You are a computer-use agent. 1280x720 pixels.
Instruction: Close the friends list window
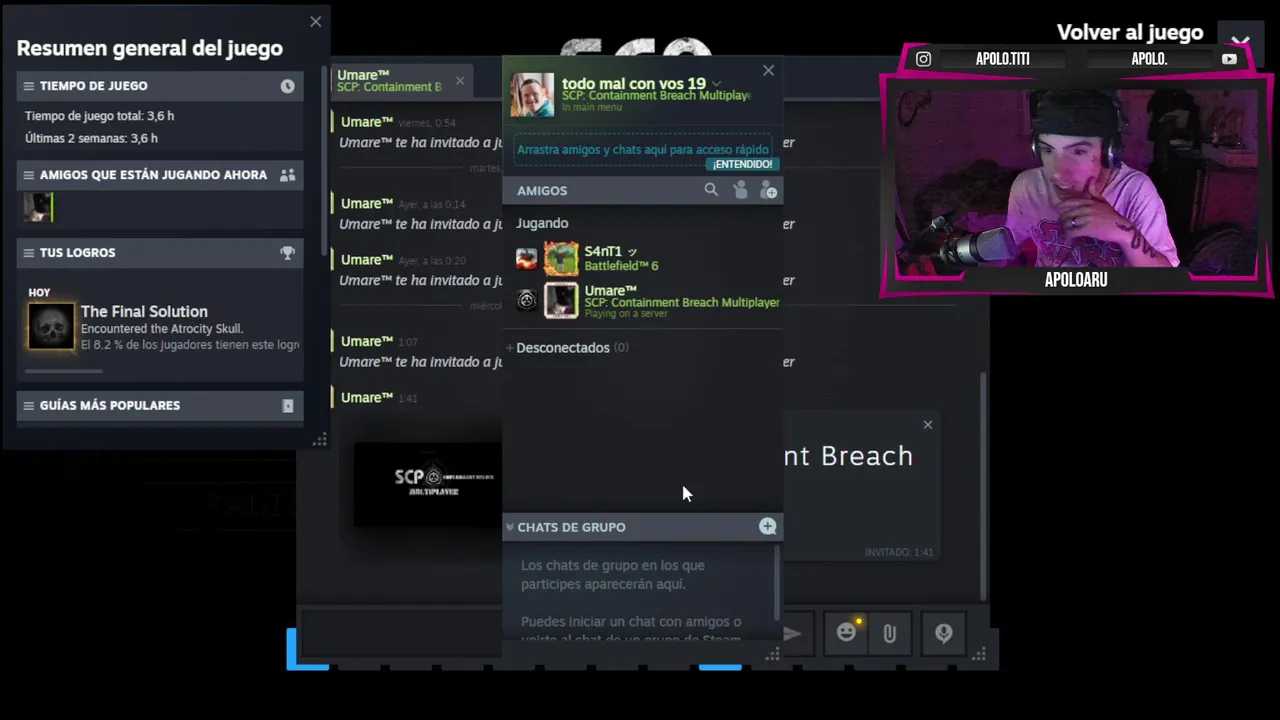click(x=768, y=71)
